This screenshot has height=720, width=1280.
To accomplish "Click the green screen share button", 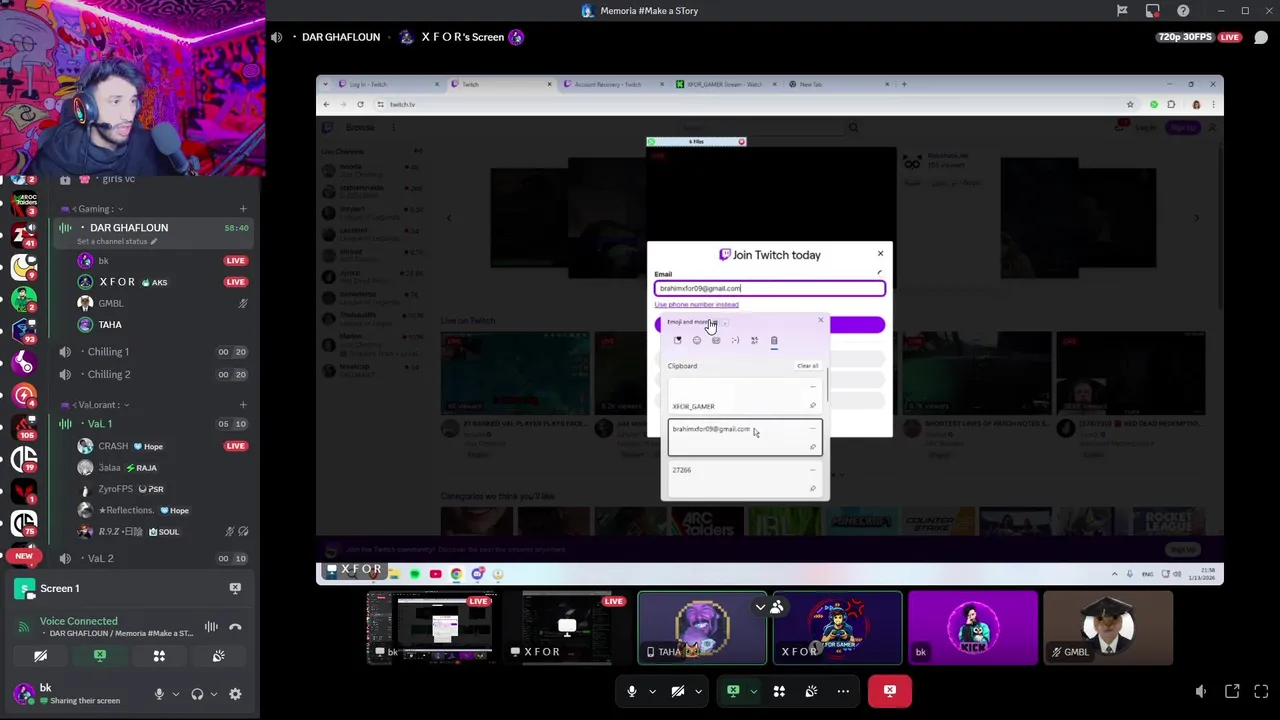I will pos(733,691).
